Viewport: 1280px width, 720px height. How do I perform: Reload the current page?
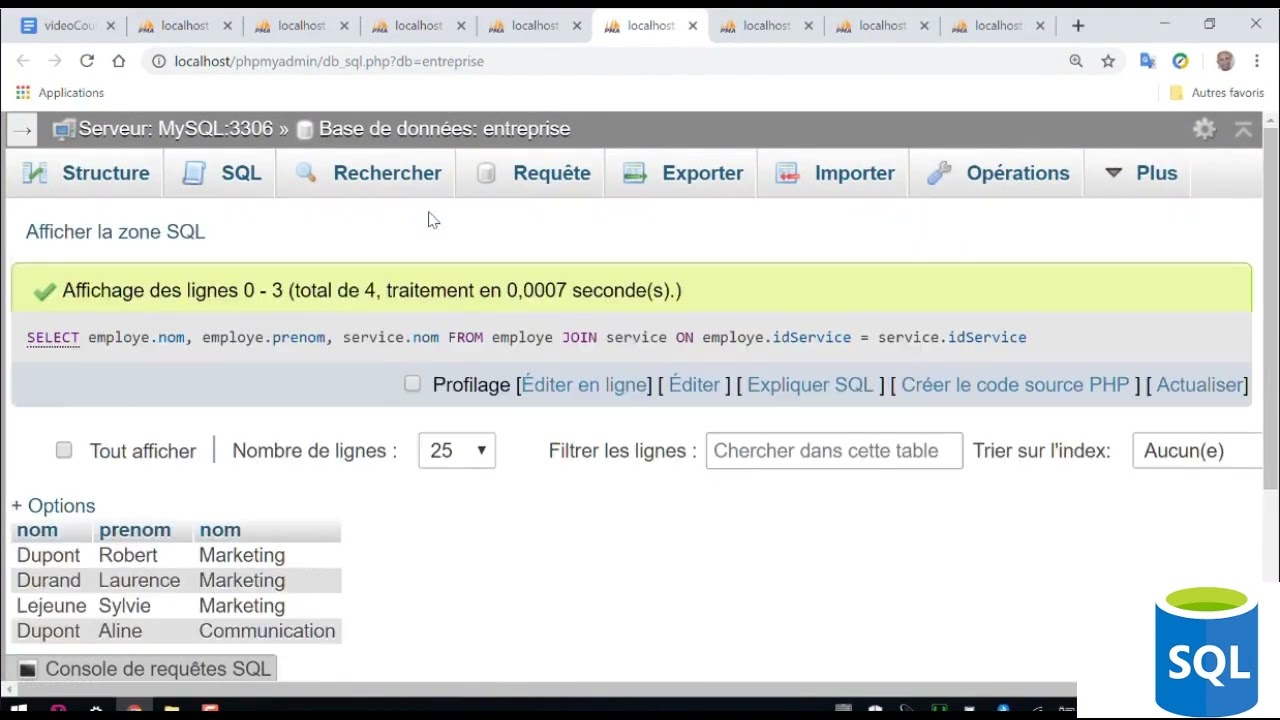coord(87,61)
